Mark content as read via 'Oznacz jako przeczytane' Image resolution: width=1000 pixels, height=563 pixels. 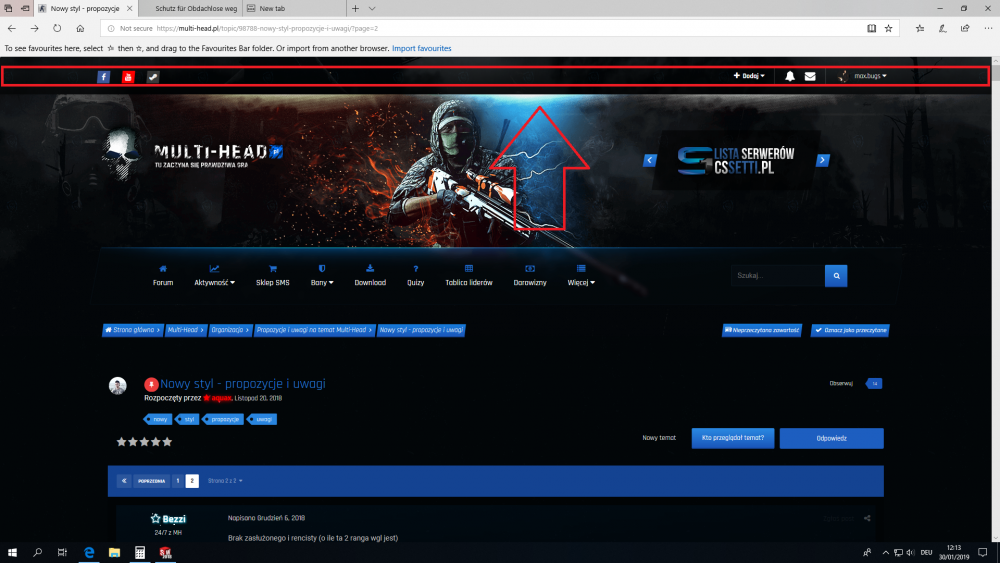(x=850, y=329)
